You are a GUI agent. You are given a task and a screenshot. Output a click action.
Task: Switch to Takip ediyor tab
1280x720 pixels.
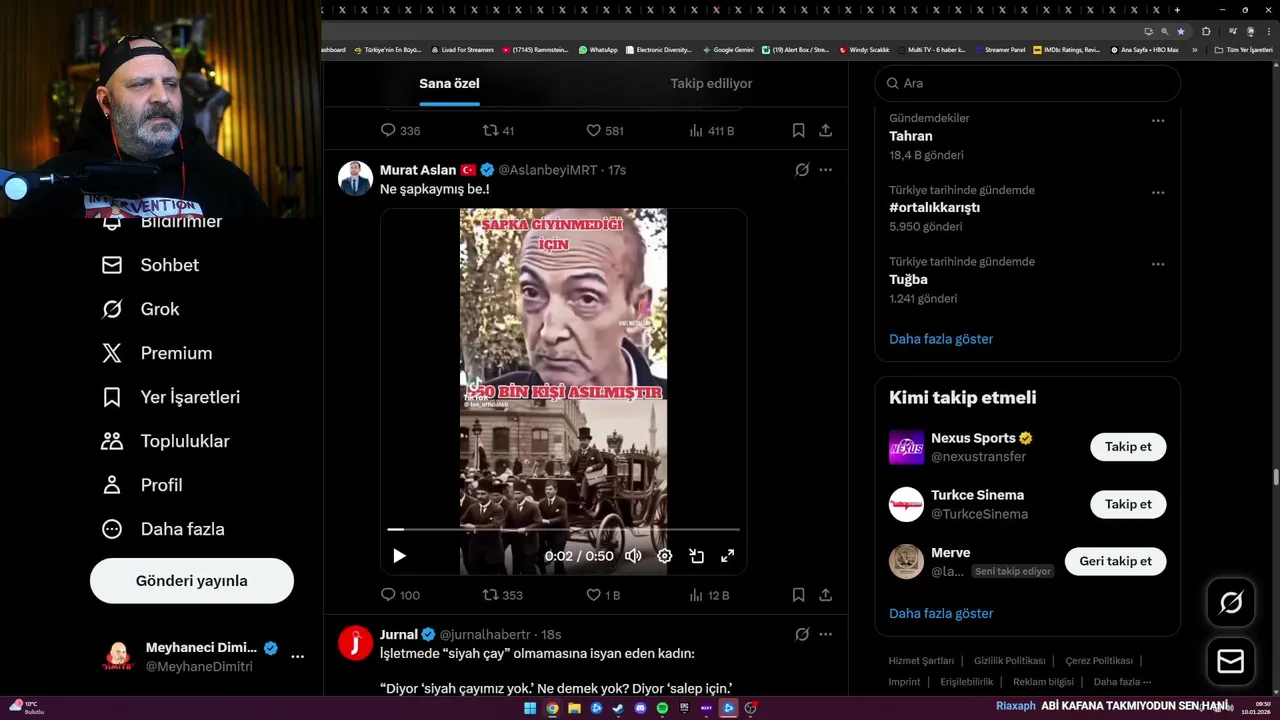[x=711, y=84]
